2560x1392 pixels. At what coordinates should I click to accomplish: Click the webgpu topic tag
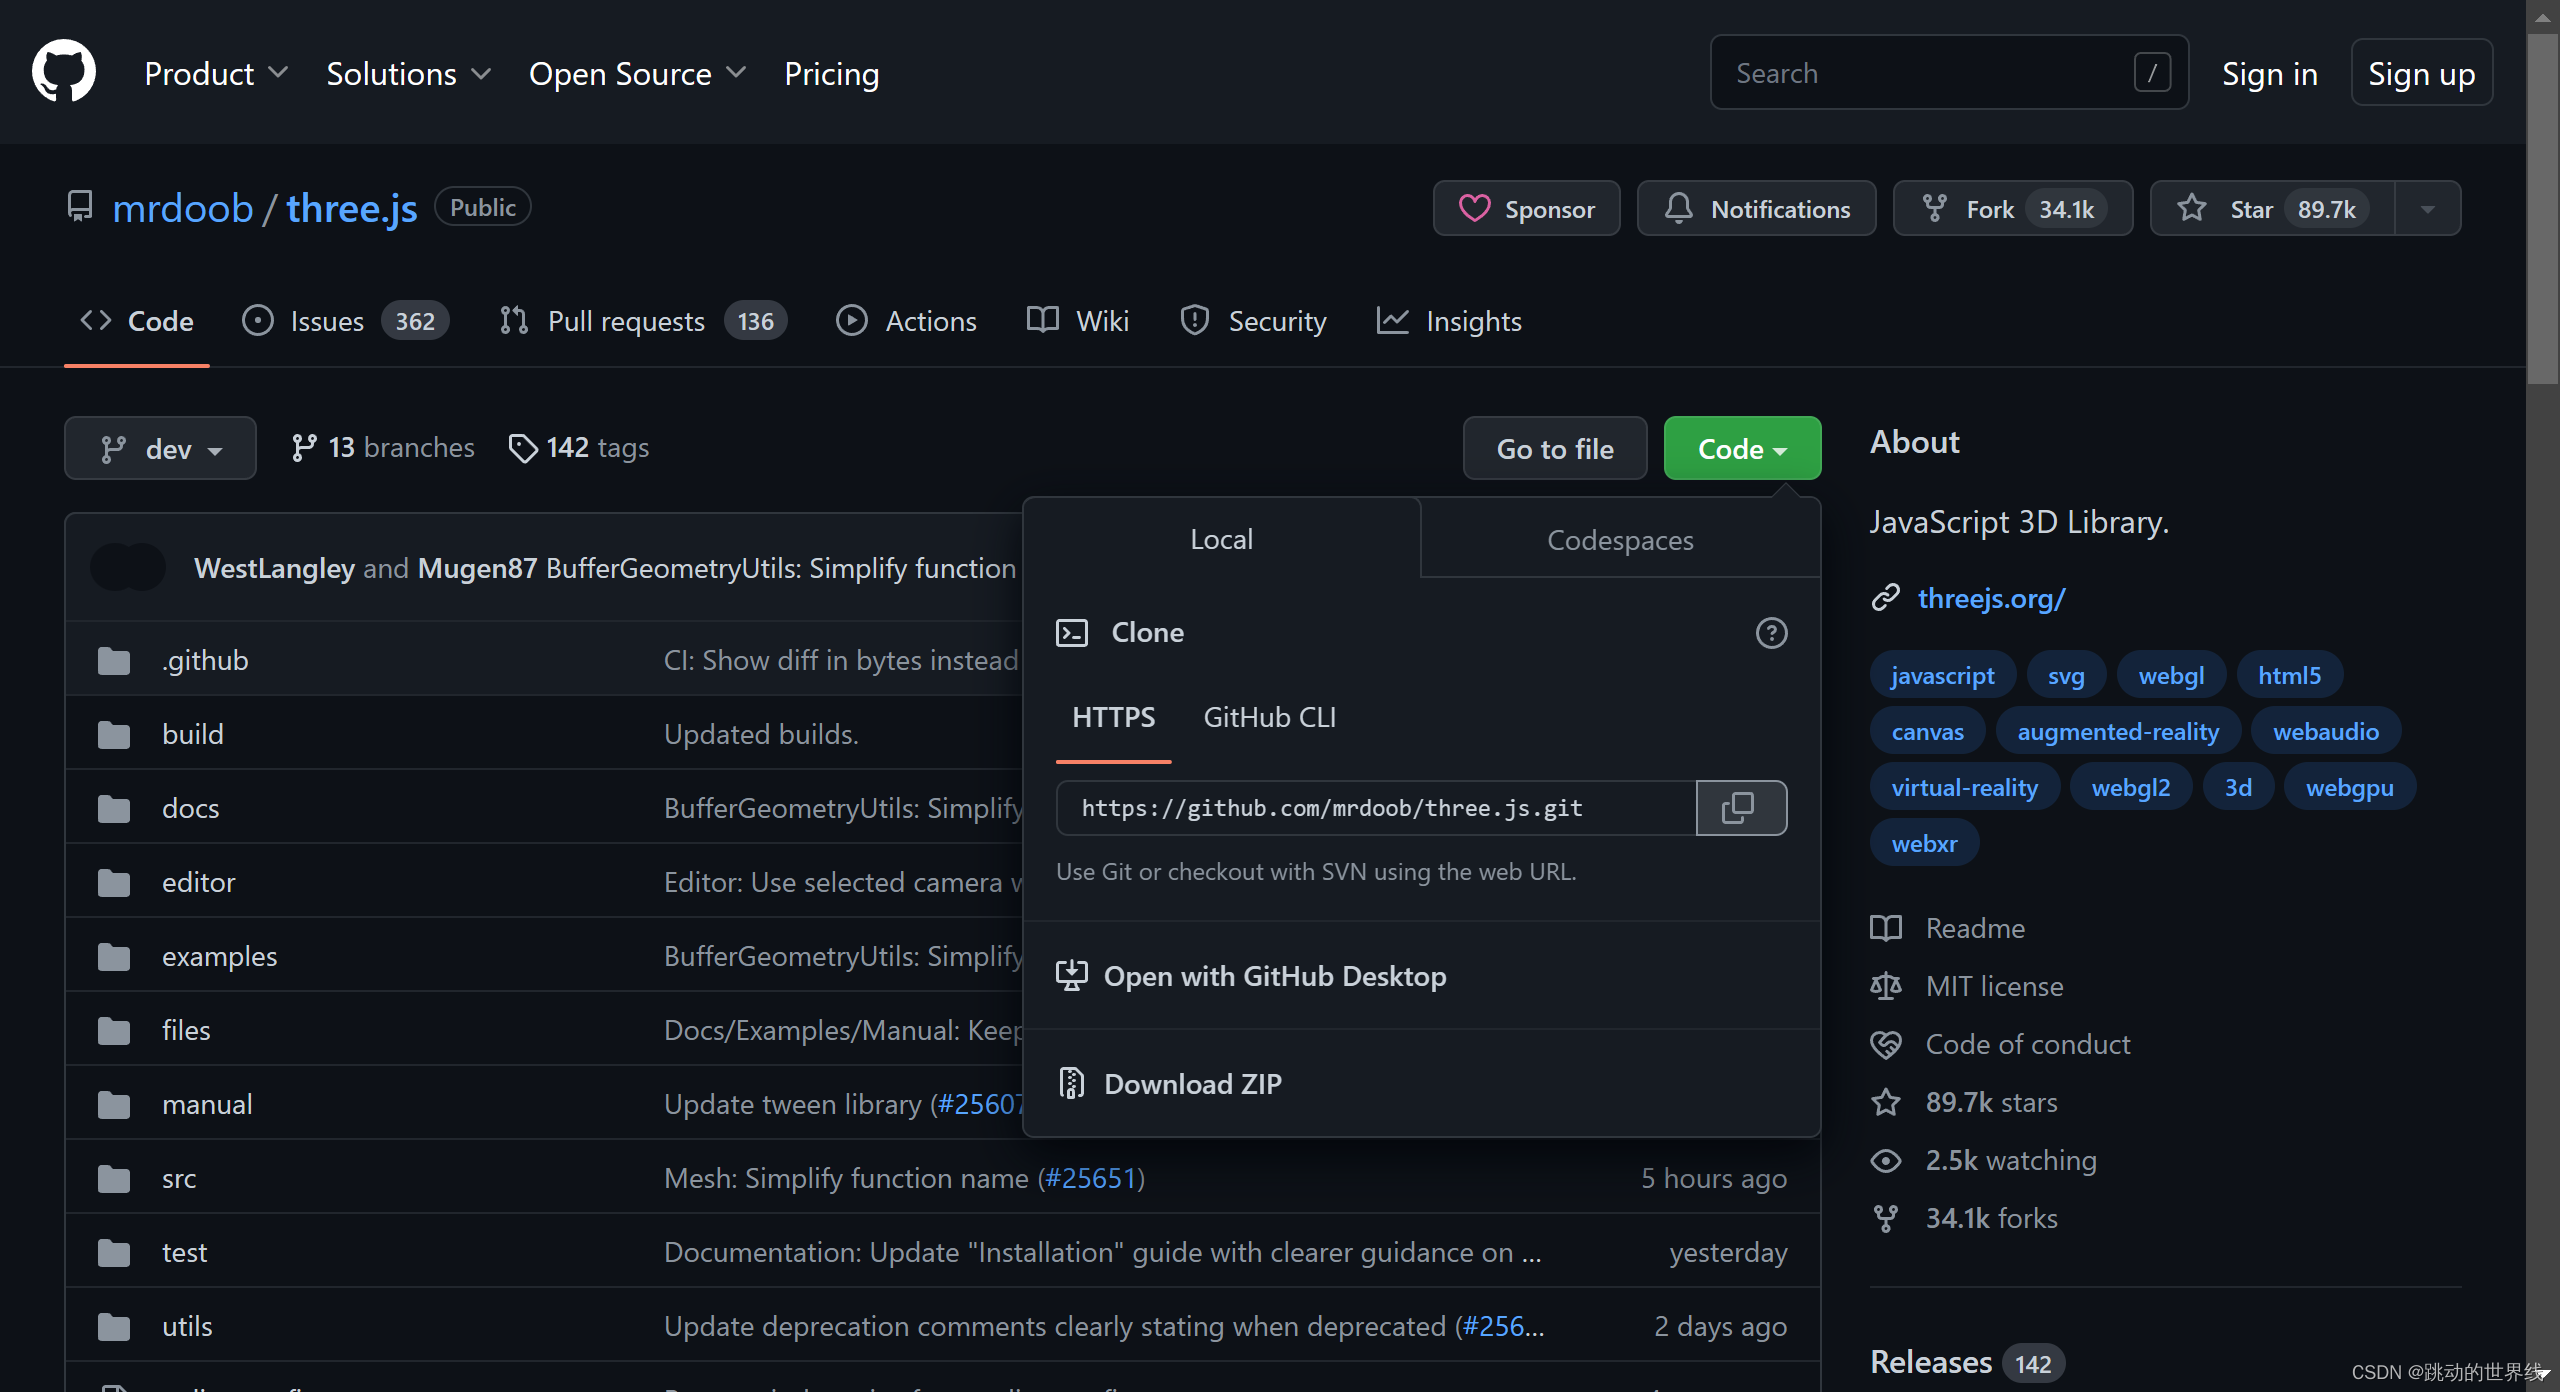(x=2349, y=787)
